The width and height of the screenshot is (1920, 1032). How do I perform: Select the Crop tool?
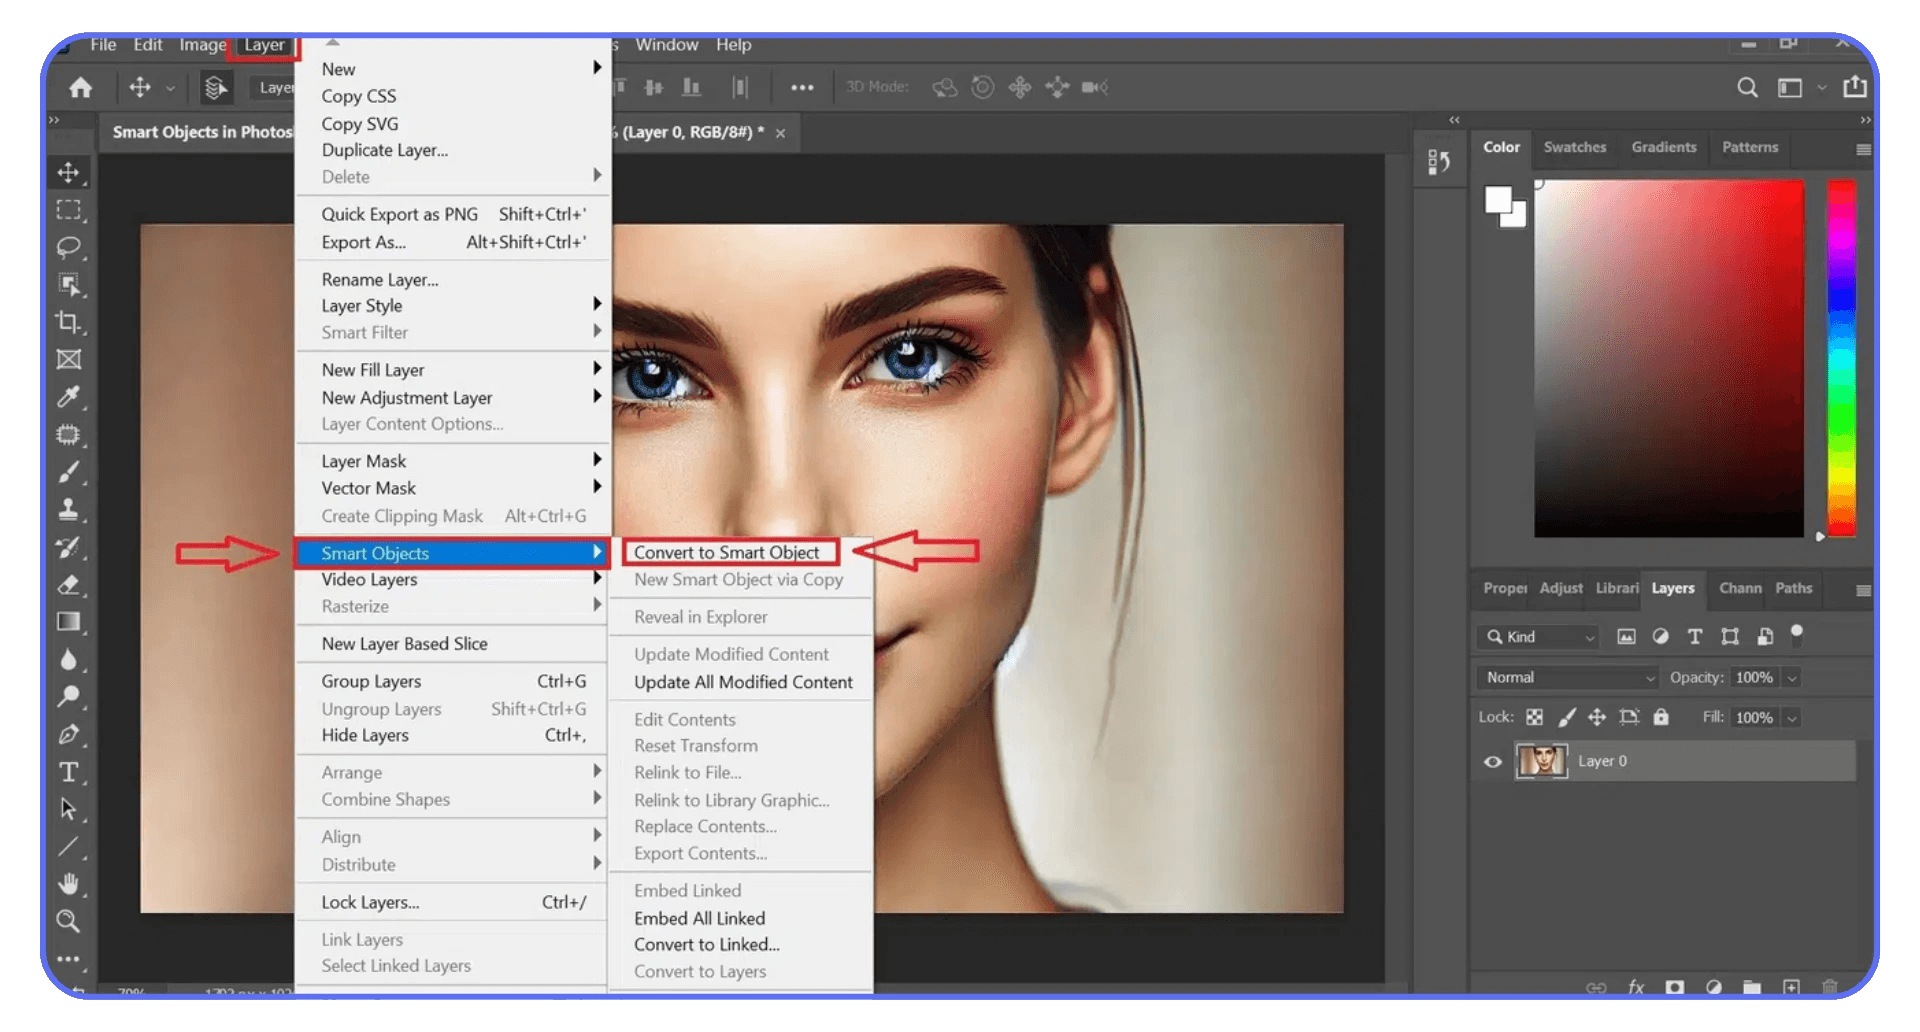69,323
